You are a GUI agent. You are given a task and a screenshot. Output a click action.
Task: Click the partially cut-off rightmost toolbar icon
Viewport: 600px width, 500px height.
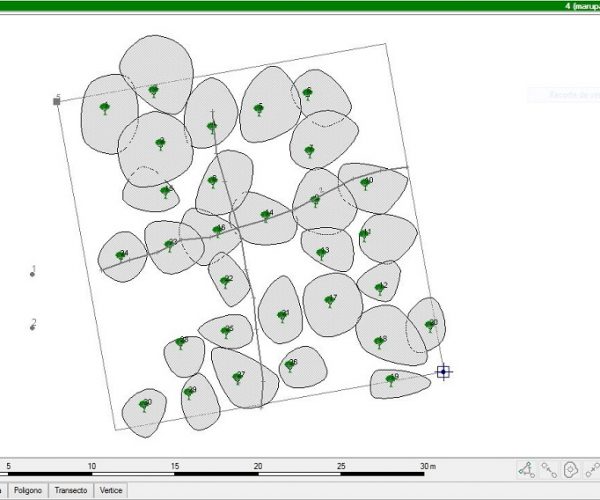pos(593,468)
